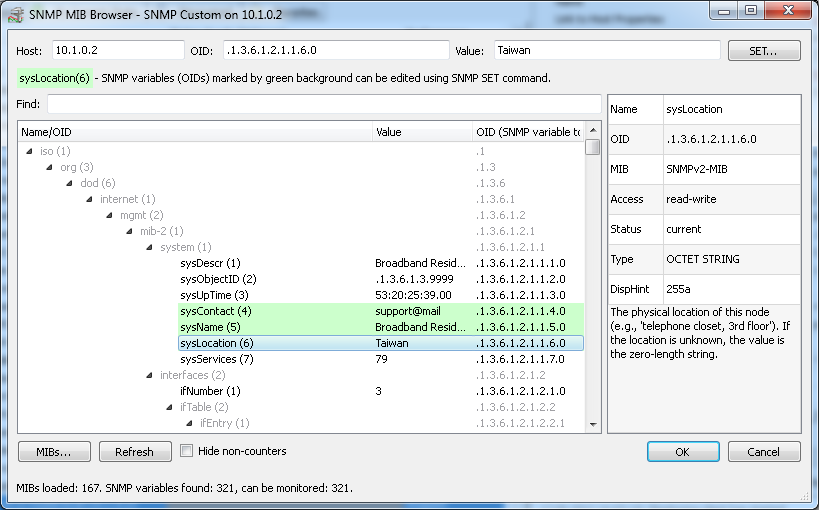Select the sysContact (4) row
The width and height of the screenshot is (819, 510).
pos(216,311)
